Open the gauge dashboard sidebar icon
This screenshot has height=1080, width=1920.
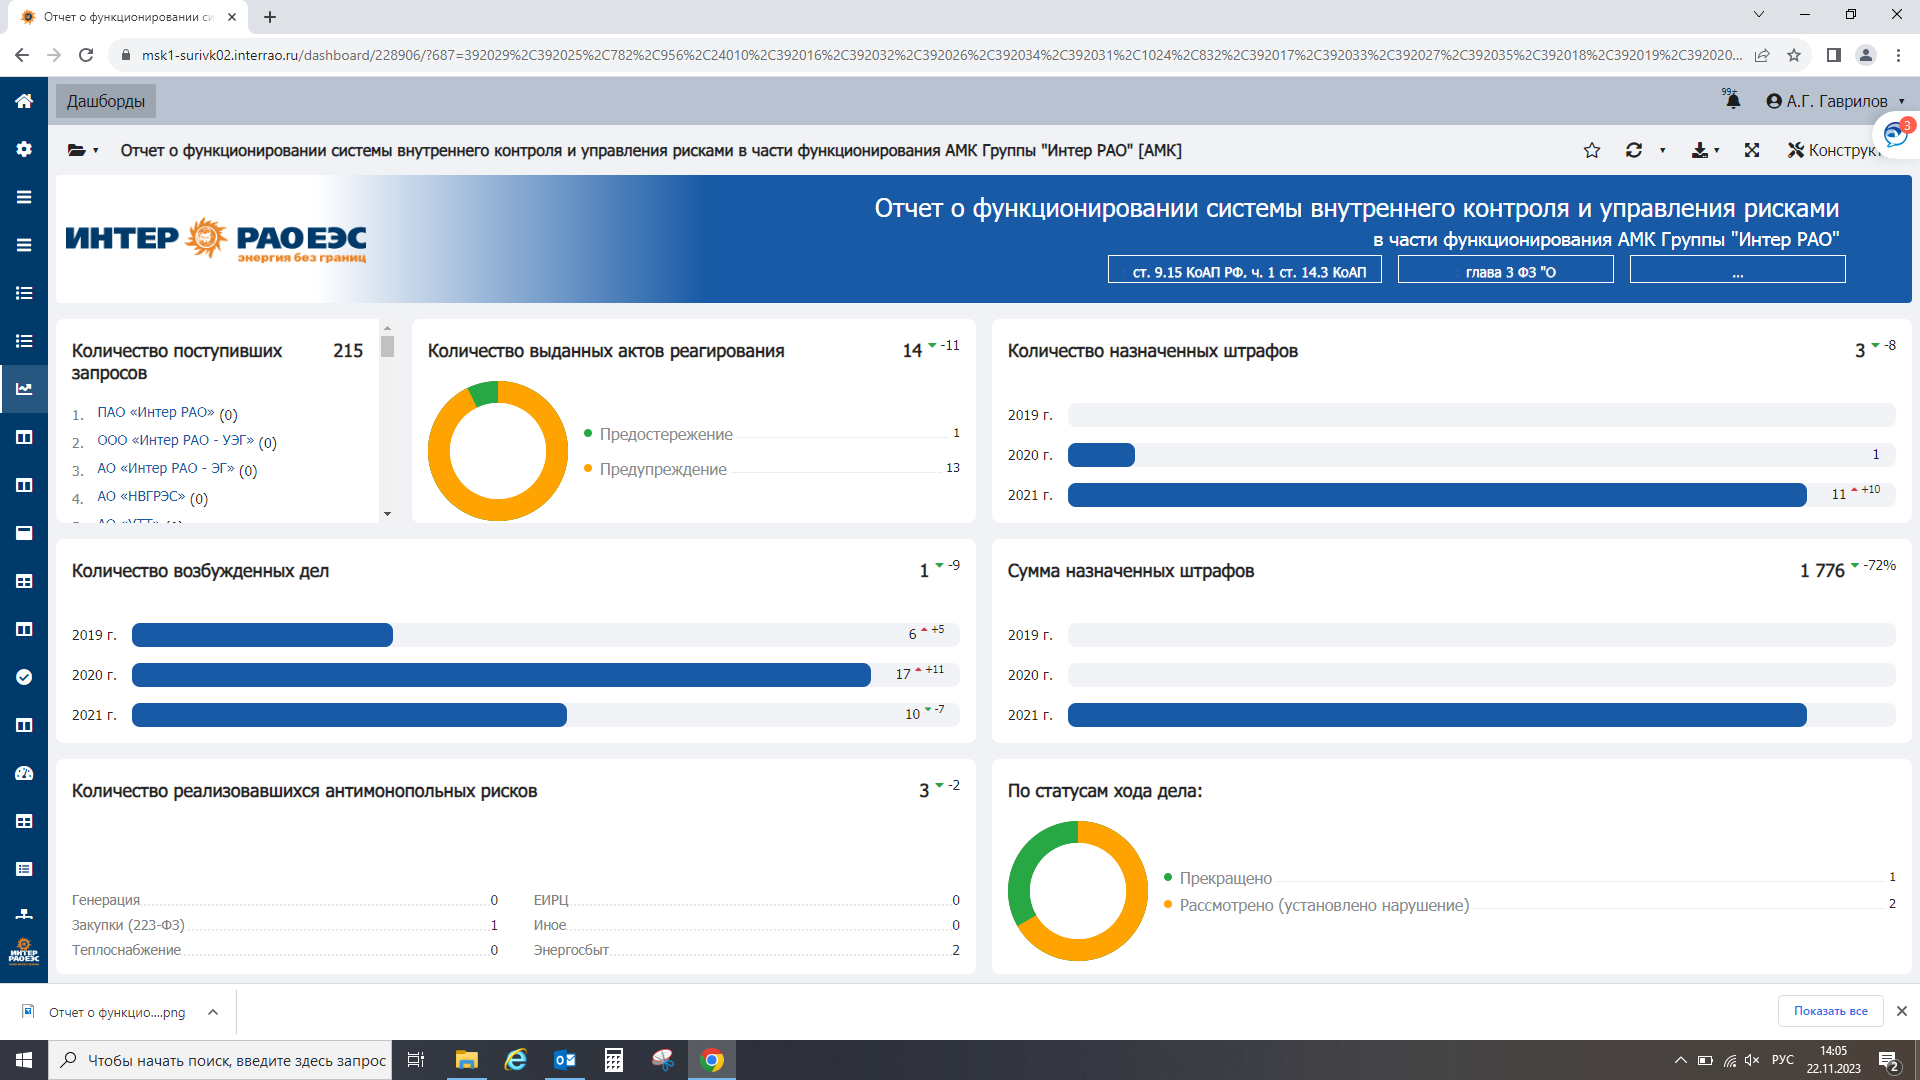point(24,773)
